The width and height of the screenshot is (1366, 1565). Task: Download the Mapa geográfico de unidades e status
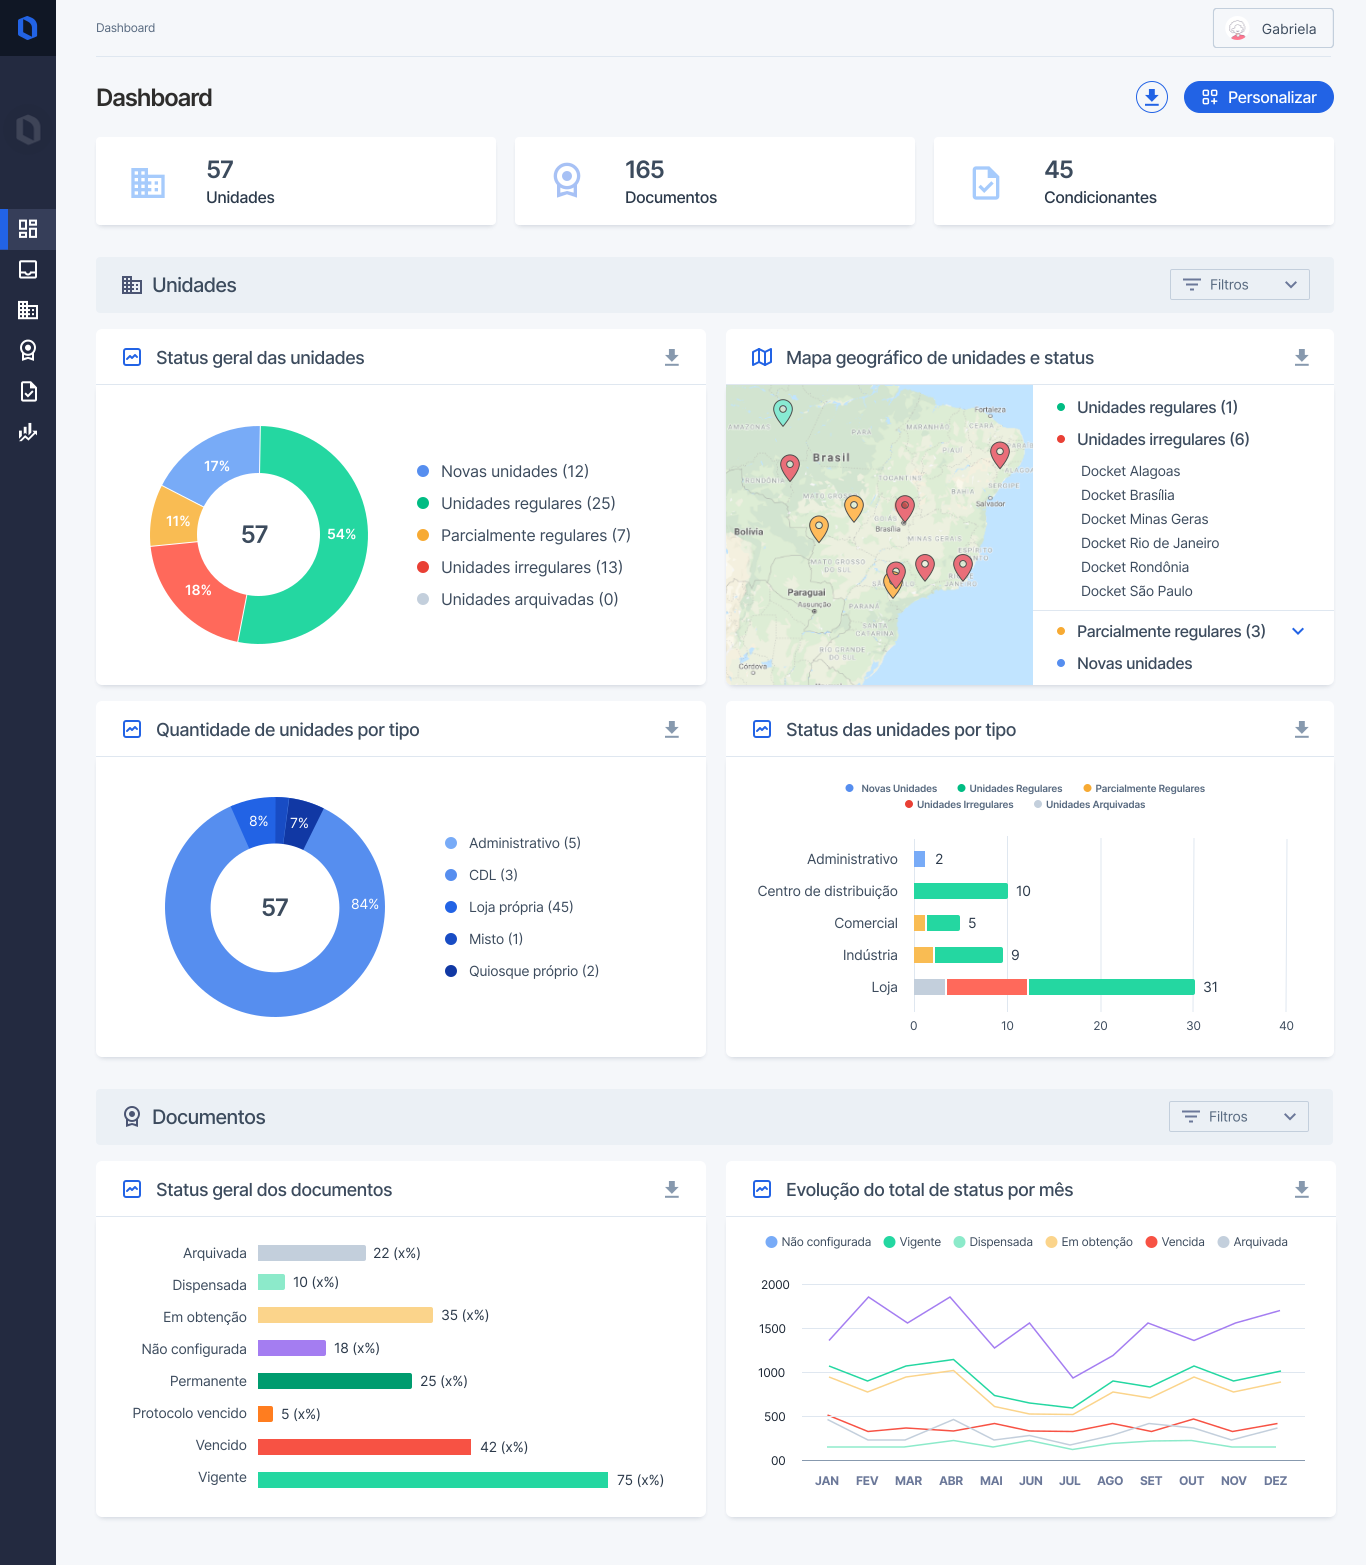(1302, 357)
